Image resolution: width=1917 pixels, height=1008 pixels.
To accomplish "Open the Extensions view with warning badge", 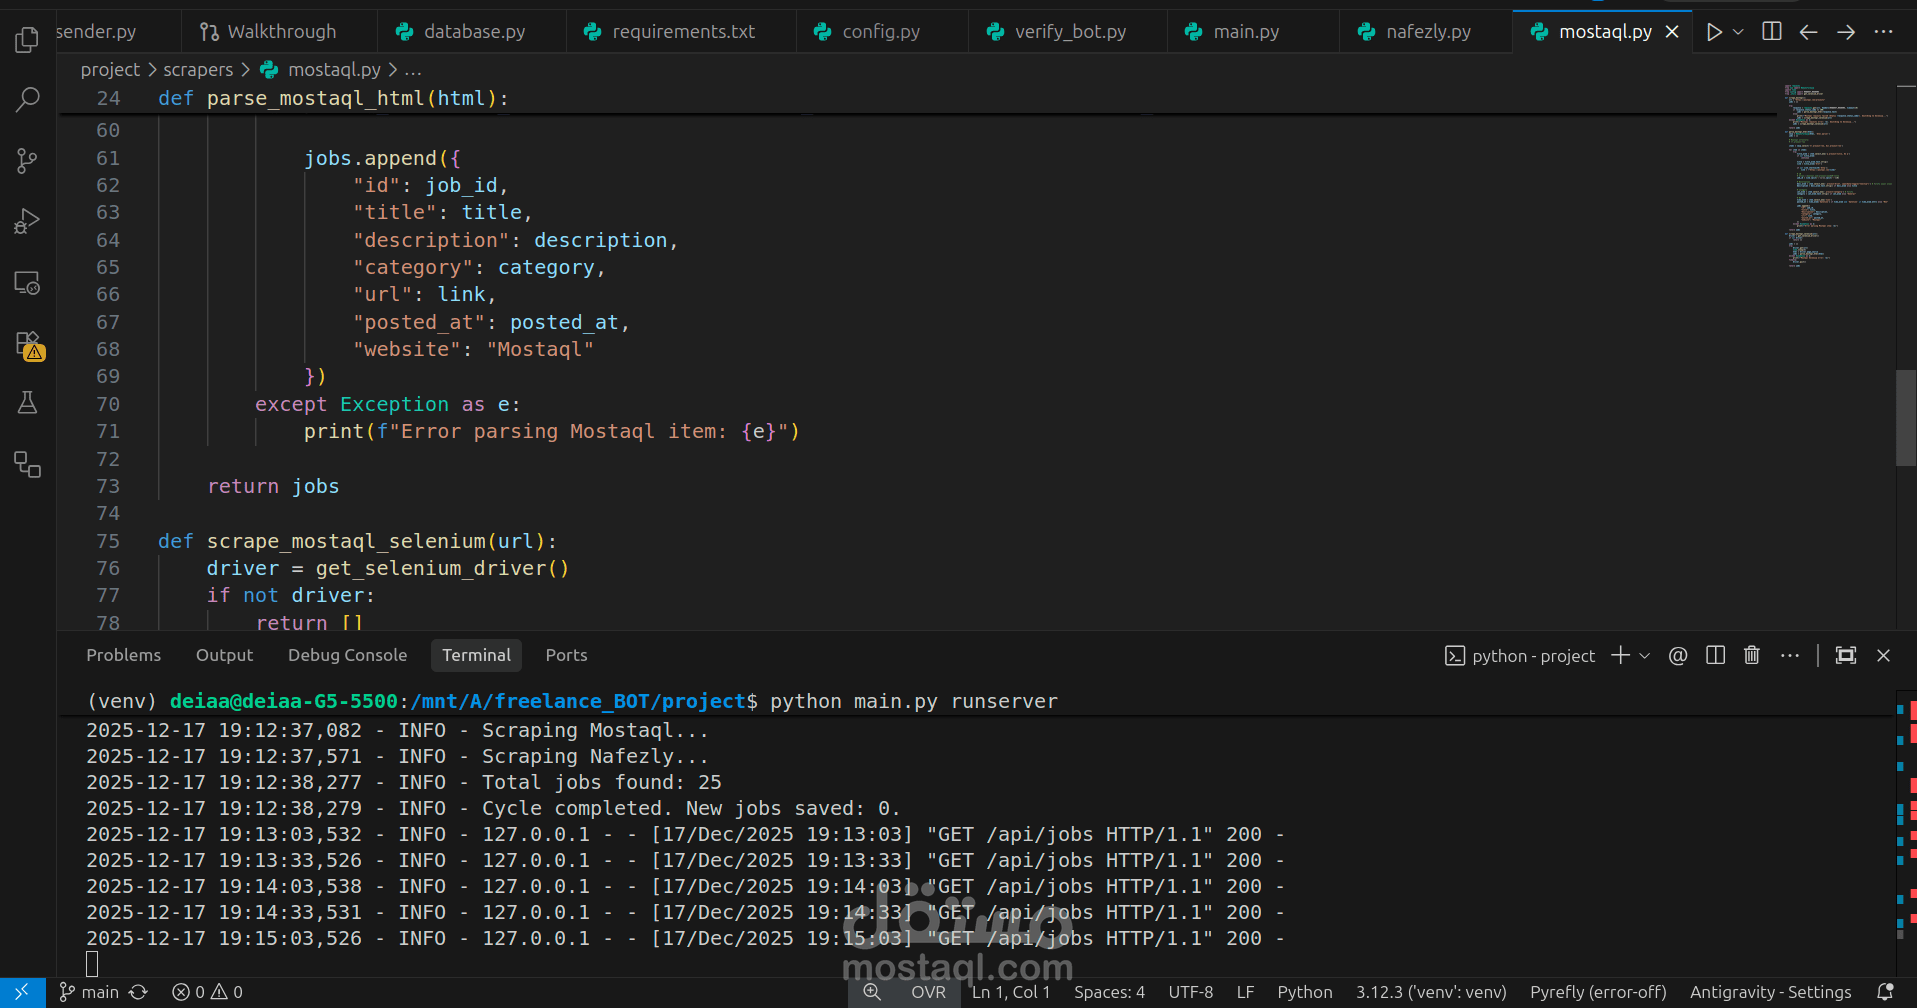I will coord(28,345).
